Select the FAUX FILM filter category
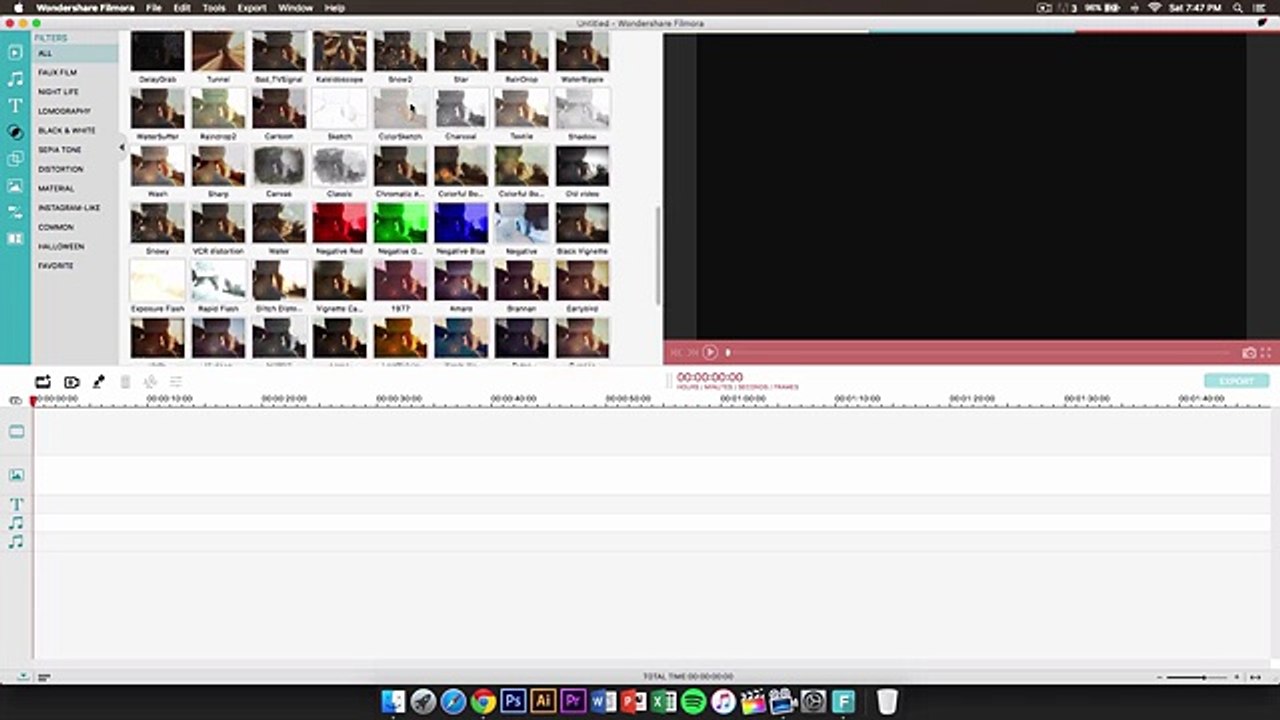This screenshot has height=720, width=1280. (x=57, y=73)
